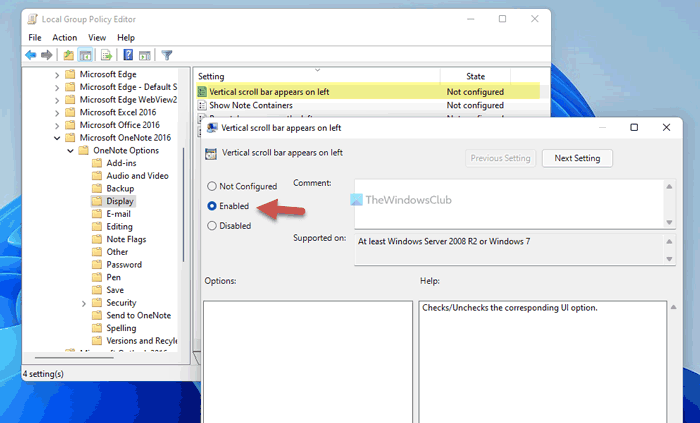Select the Editing tree item
Image resolution: width=700 pixels, height=423 pixels.
(119, 227)
